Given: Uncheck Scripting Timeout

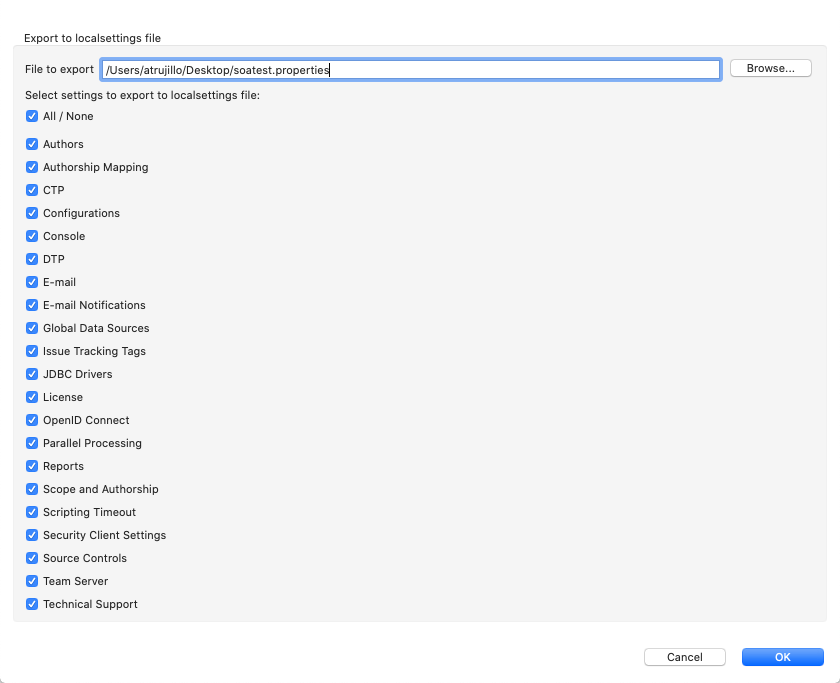Looking at the screenshot, I should pyautogui.click(x=32, y=513).
